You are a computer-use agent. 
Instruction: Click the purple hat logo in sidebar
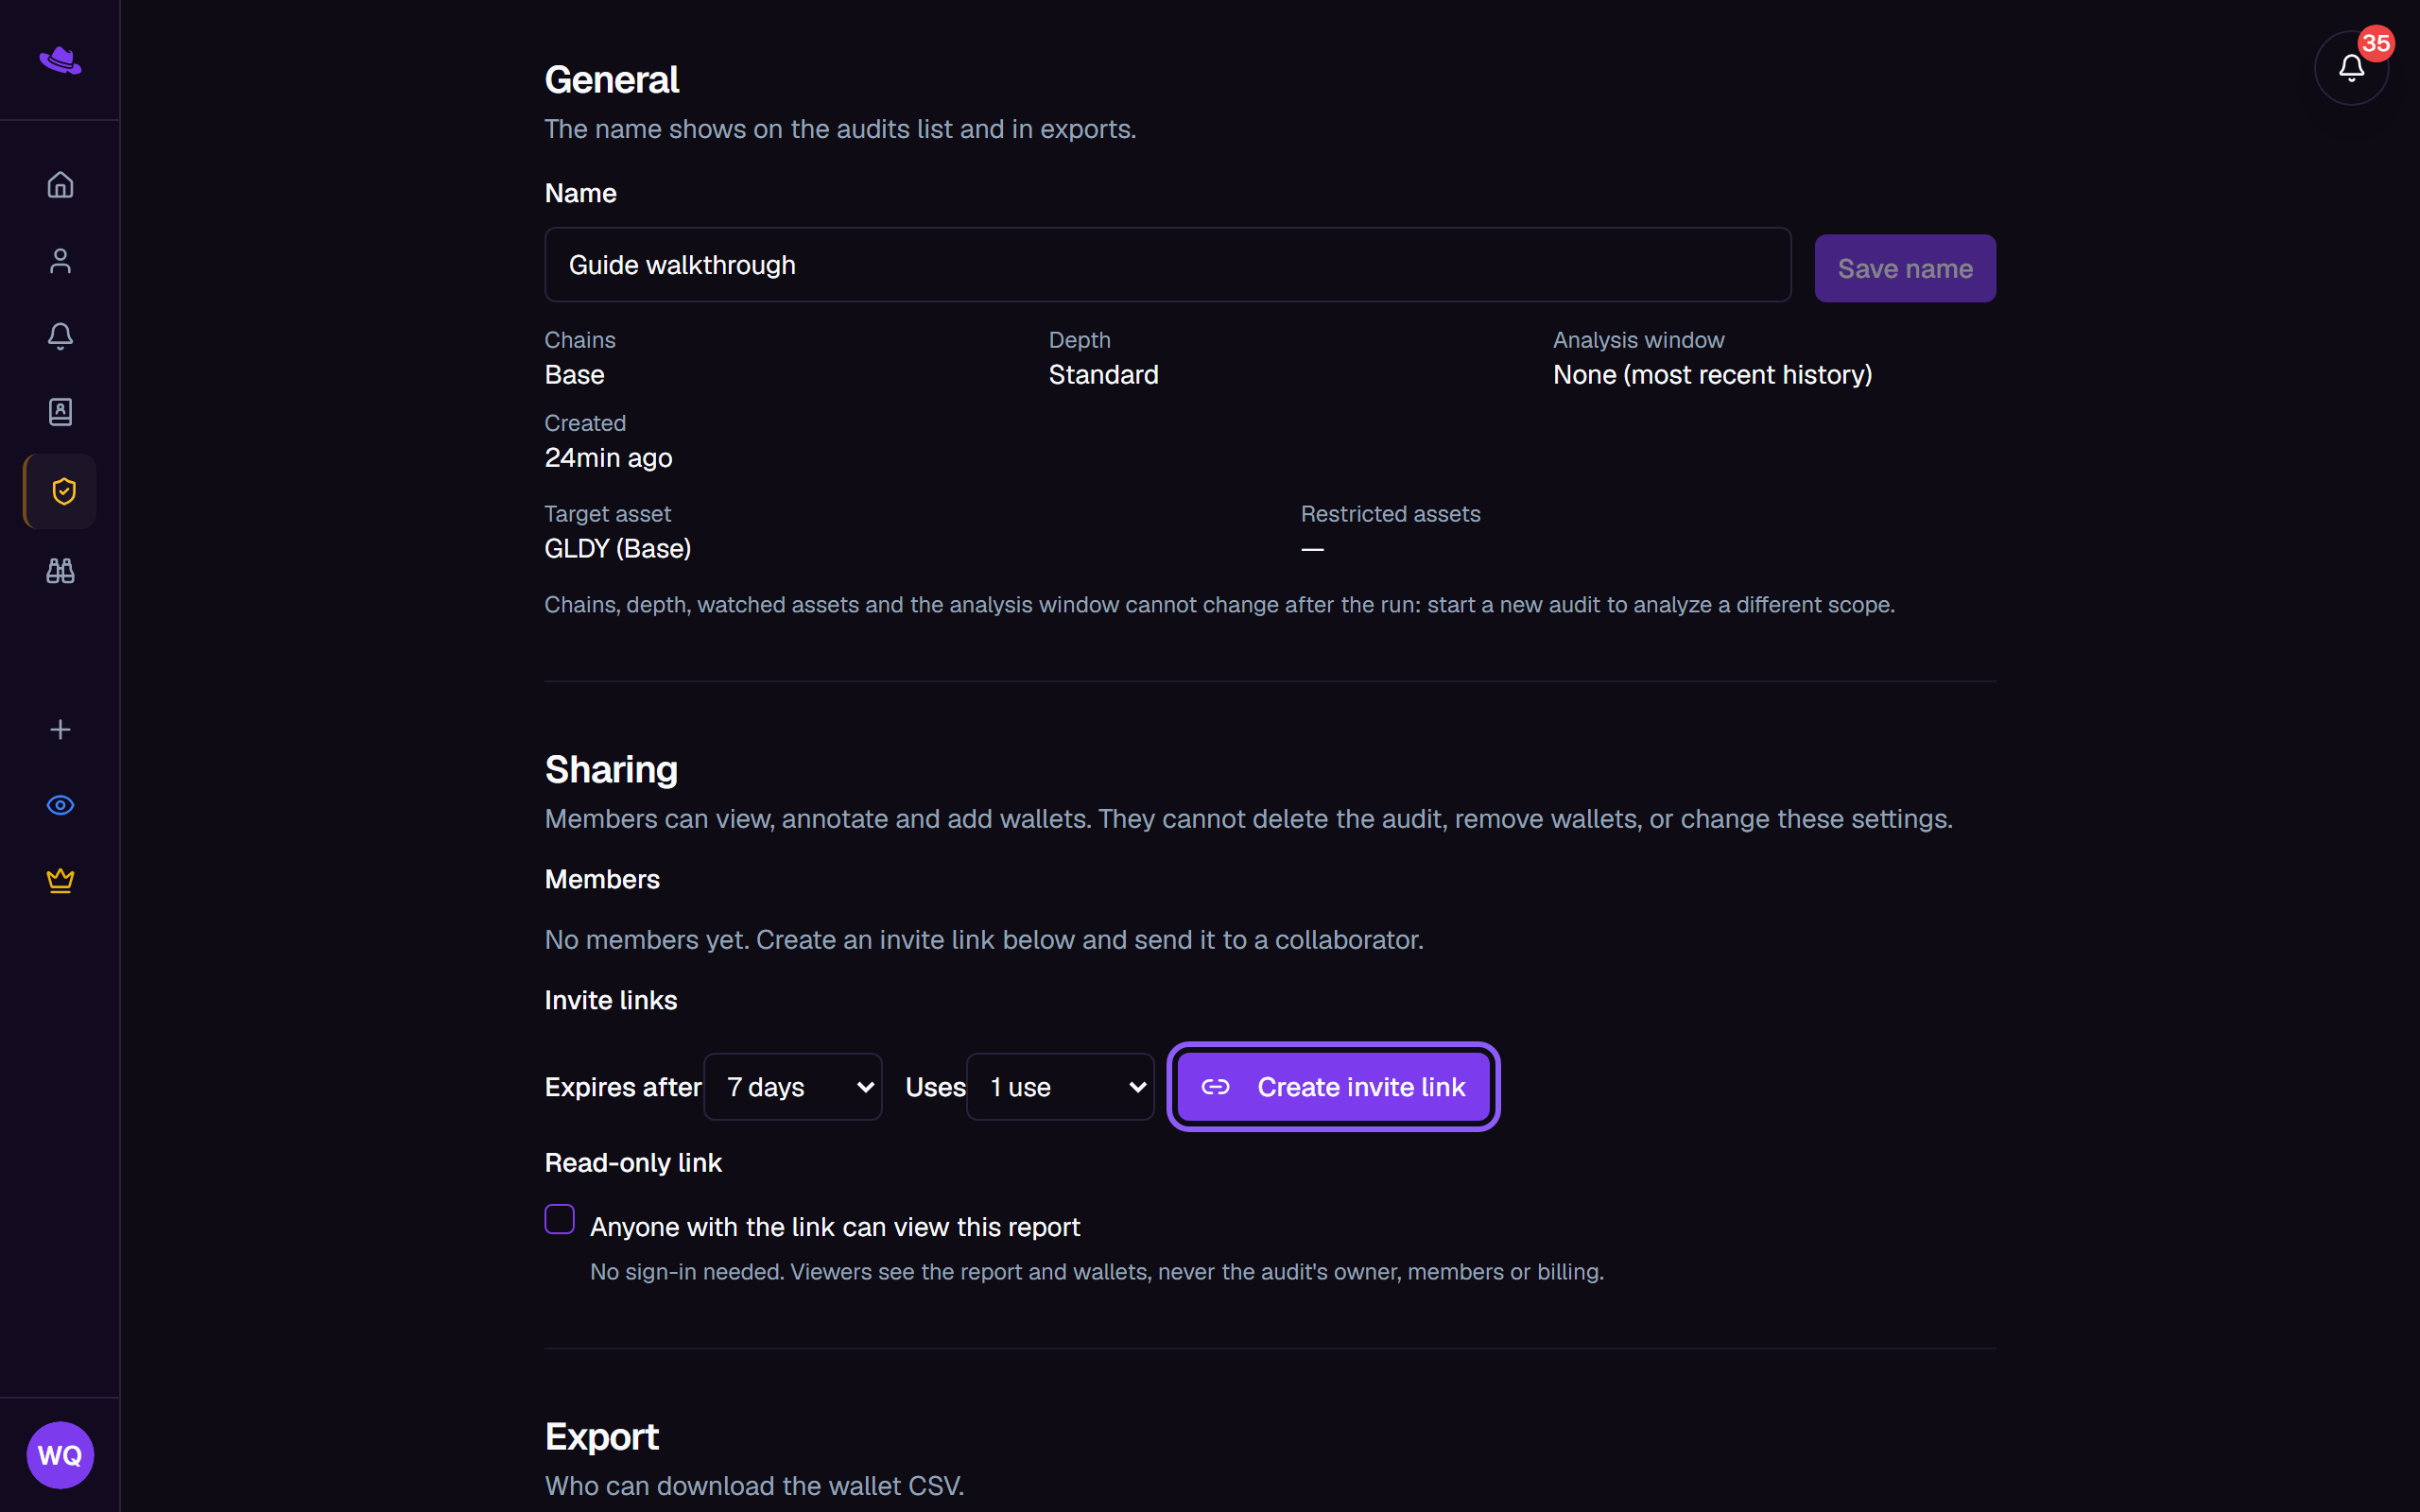[x=60, y=61]
